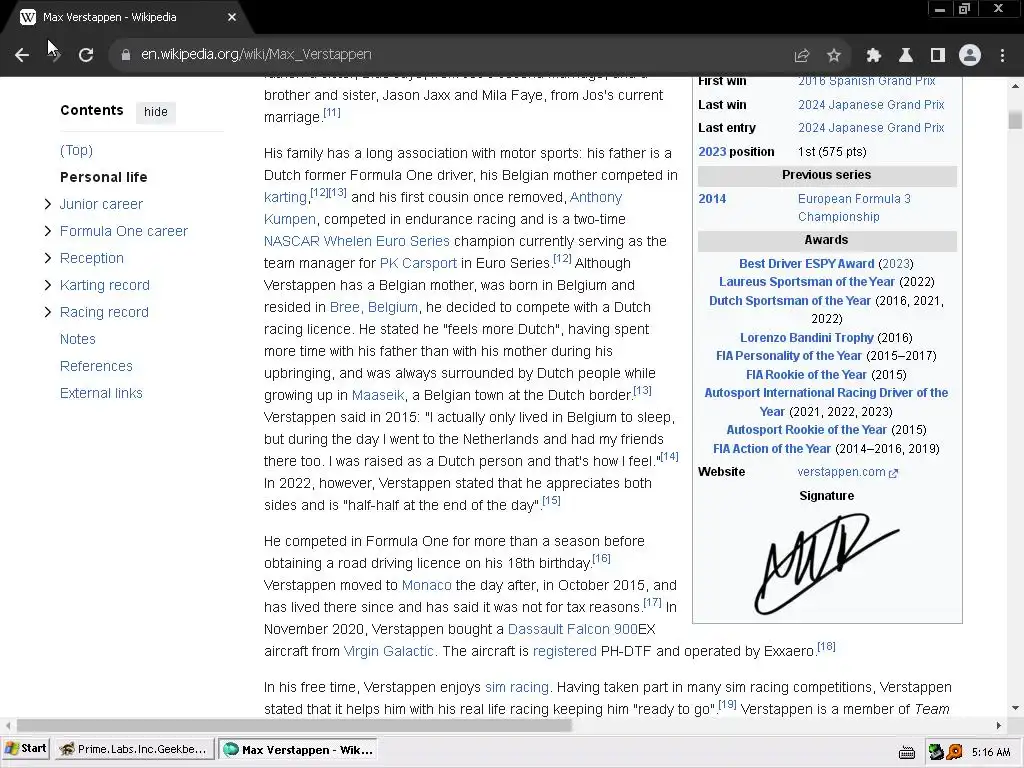1024x768 pixels.
Task: Open Virgin Galactic link
Action: pyautogui.click(x=389, y=651)
